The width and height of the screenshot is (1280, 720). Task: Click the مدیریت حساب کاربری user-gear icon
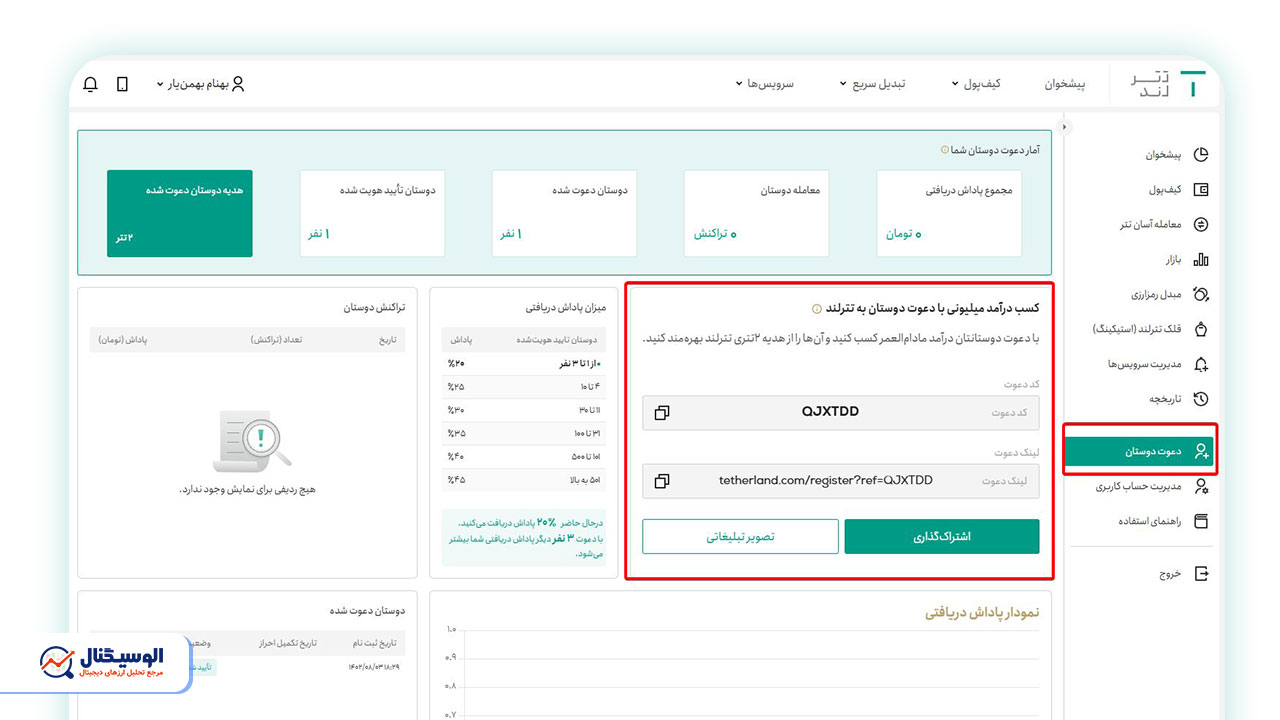coord(1201,486)
